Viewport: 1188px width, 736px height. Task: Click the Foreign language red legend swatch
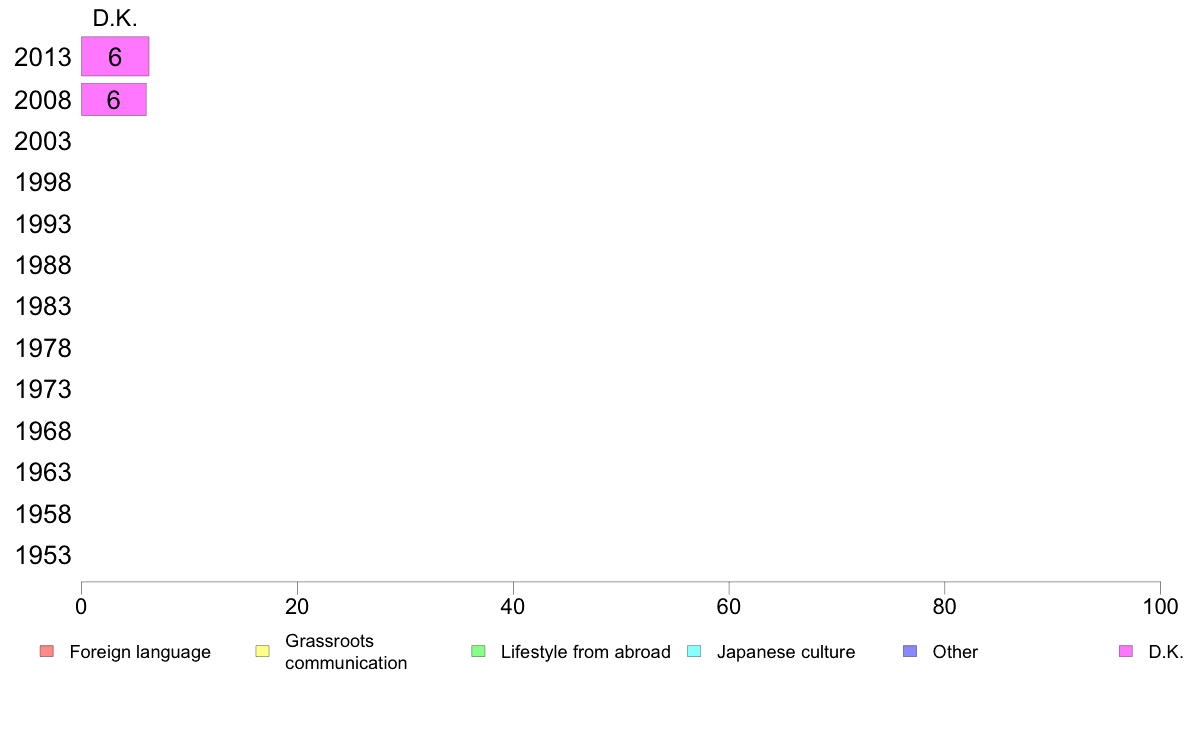pyautogui.click(x=47, y=651)
